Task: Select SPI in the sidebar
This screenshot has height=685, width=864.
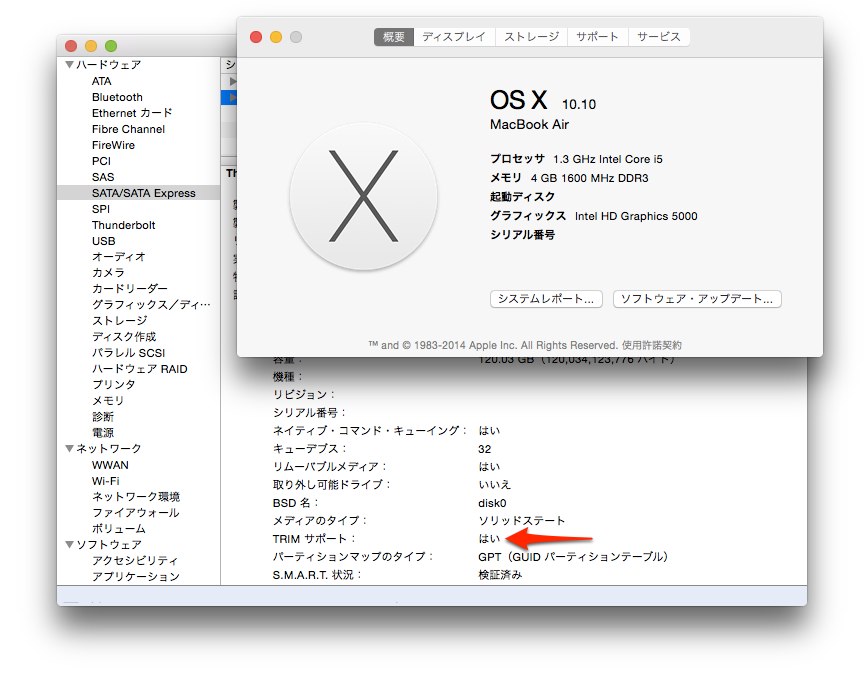Action: (101, 209)
